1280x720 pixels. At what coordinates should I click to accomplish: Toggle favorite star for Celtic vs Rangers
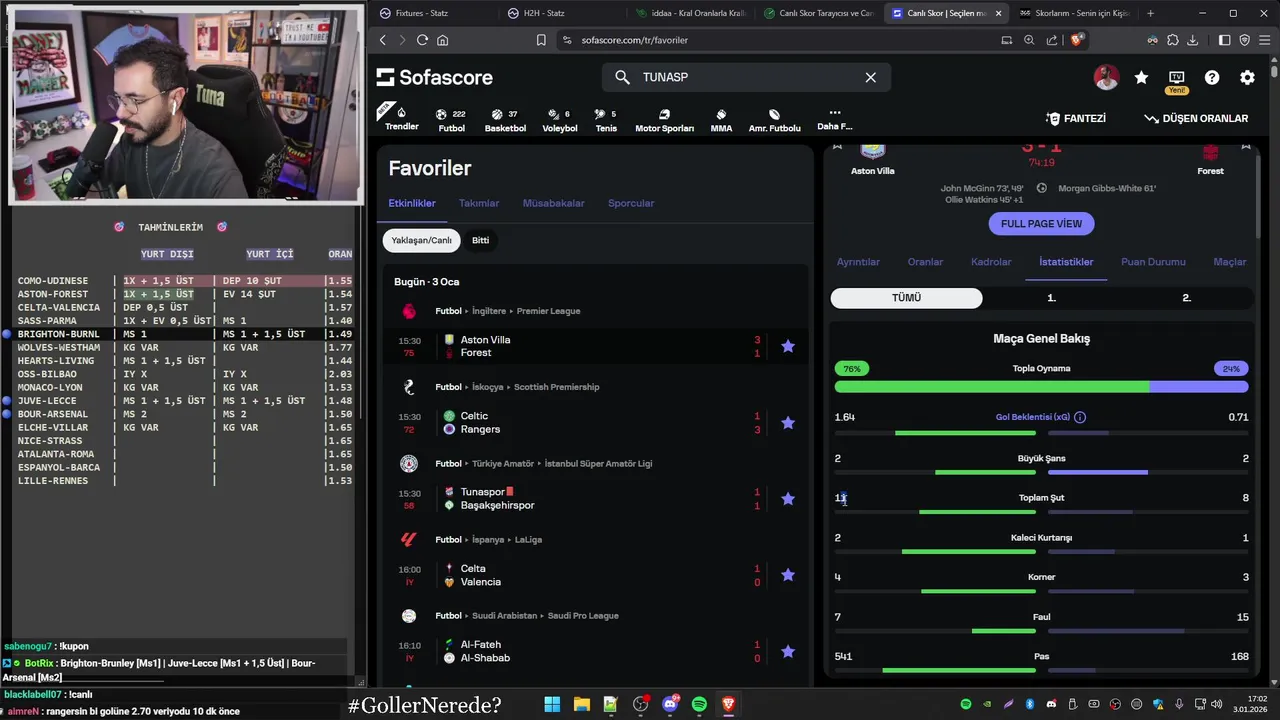788,423
